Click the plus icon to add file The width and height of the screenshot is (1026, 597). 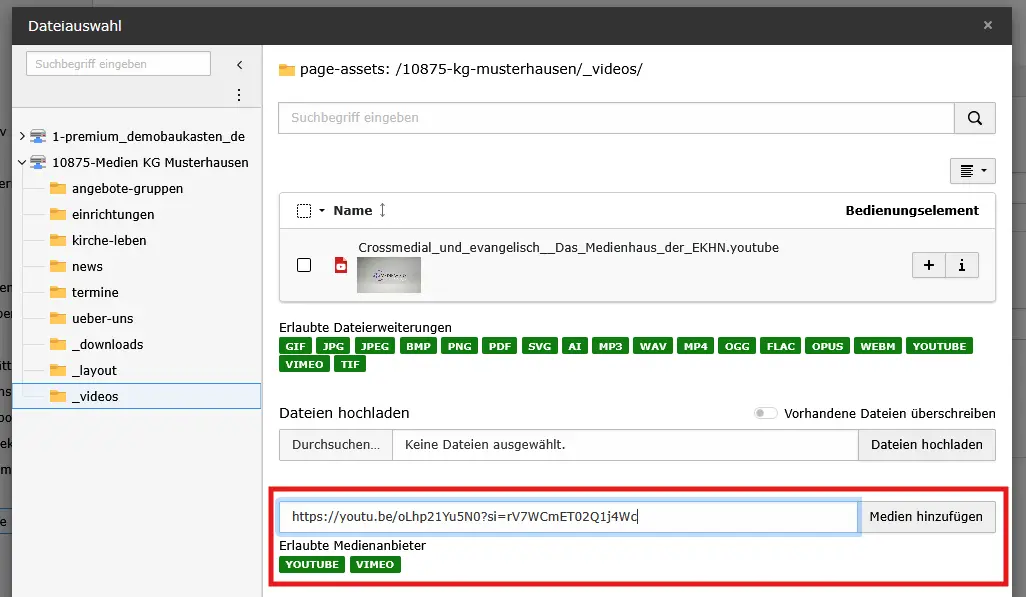click(x=929, y=265)
